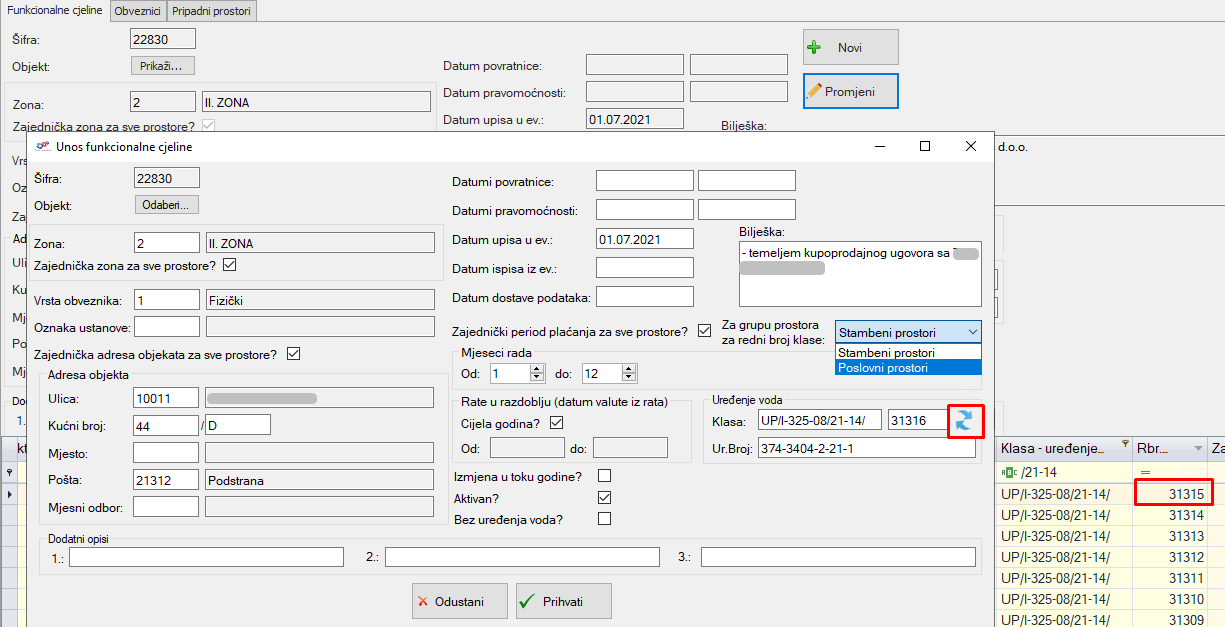Image resolution: width=1225 pixels, height=627 pixels.
Task: Click the green plus Novi button
Action: (850, 47)
